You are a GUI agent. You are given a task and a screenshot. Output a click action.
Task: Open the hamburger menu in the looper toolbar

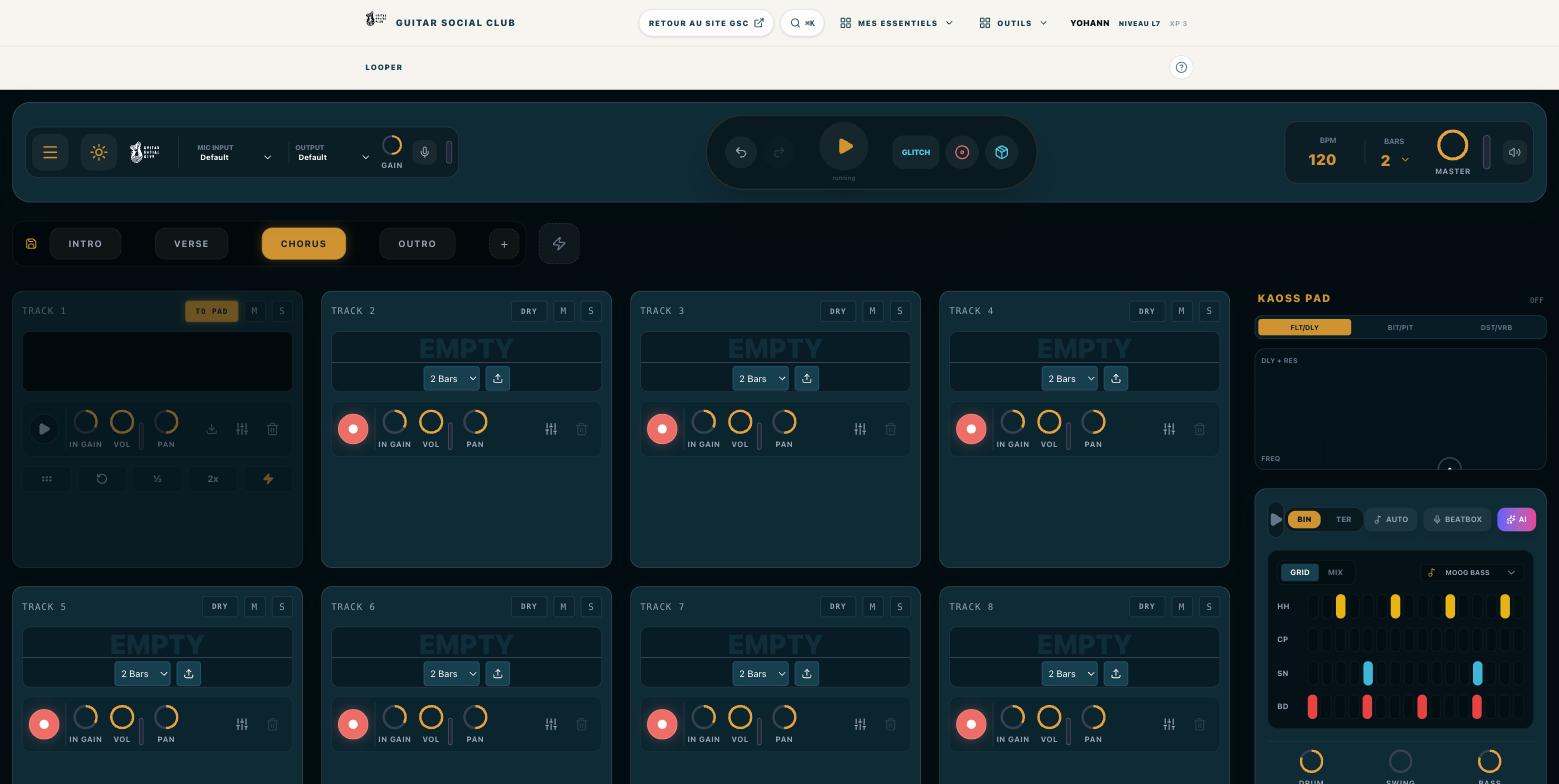pyautogui.click(x=50, y=153)
